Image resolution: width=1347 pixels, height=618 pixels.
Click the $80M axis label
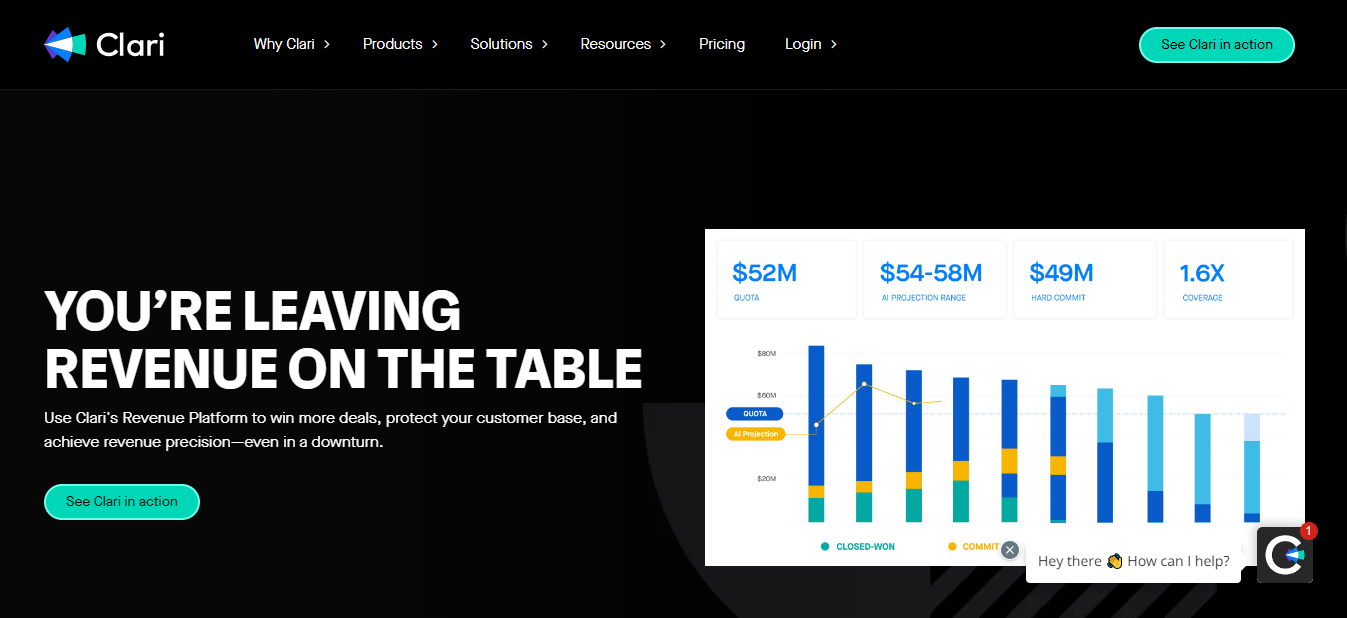(767, 354)
